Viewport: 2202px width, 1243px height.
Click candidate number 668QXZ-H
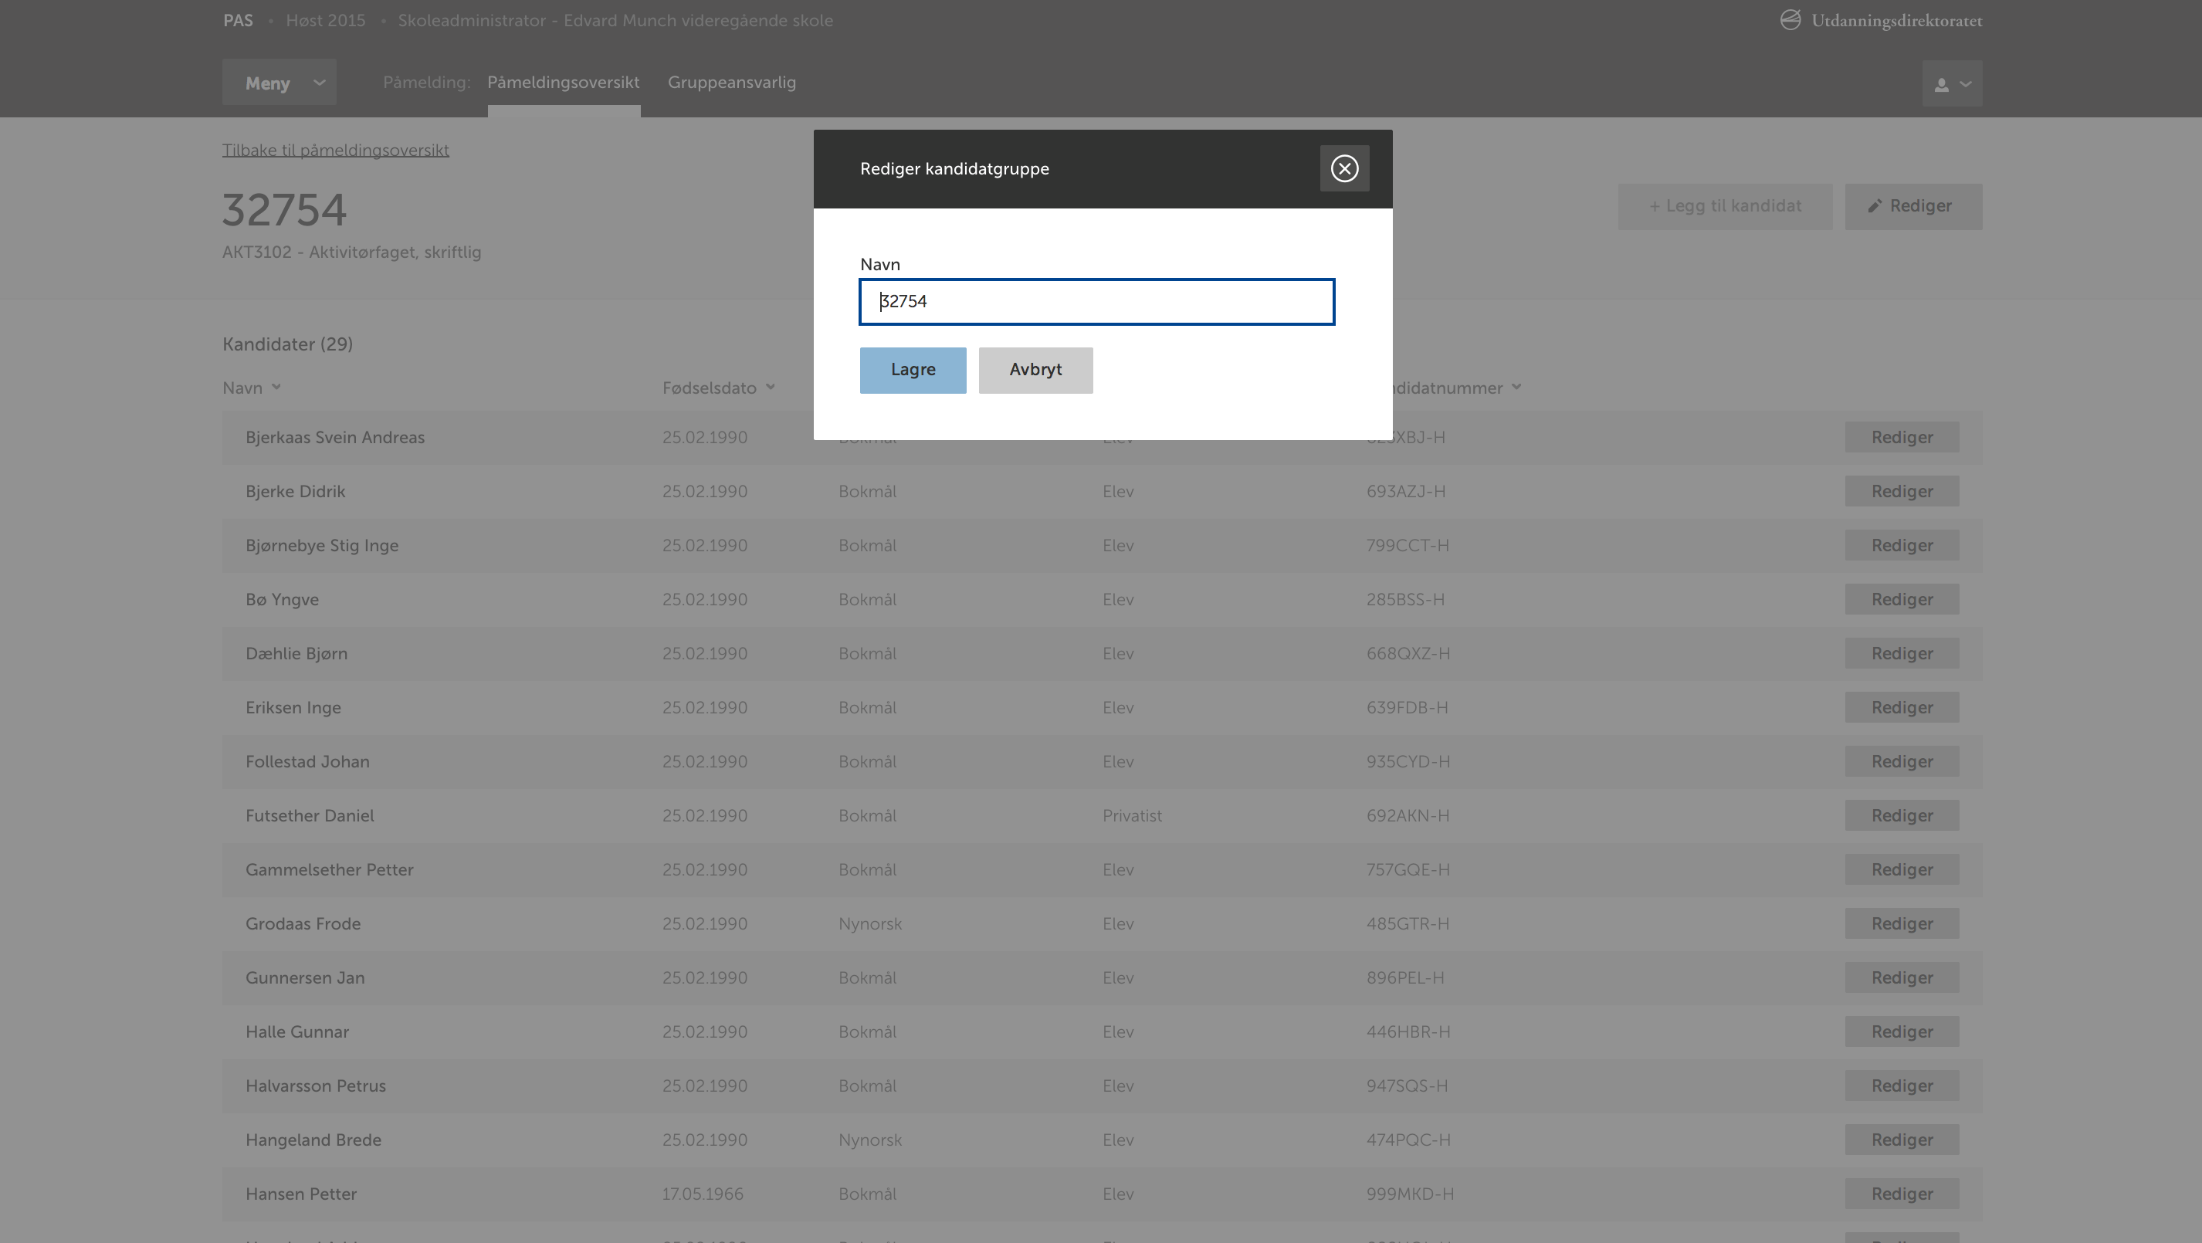pyautogui.click(x=1408, y=654)
